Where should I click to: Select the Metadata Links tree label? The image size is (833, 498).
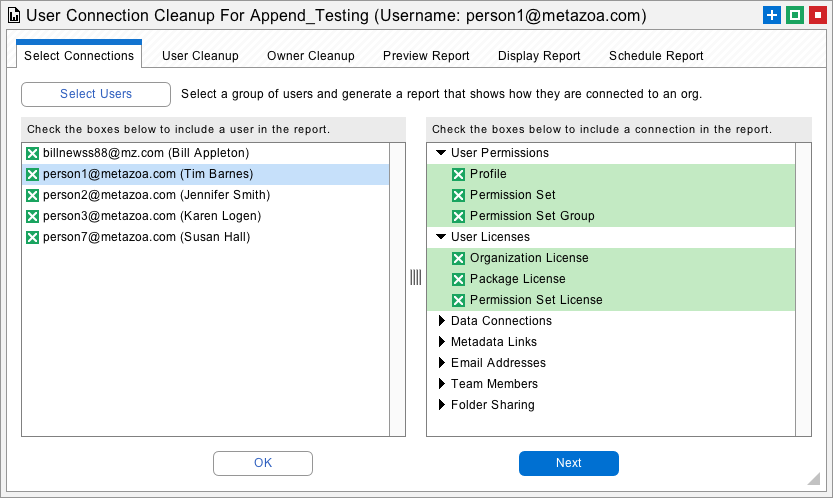(x=494, y=342)
